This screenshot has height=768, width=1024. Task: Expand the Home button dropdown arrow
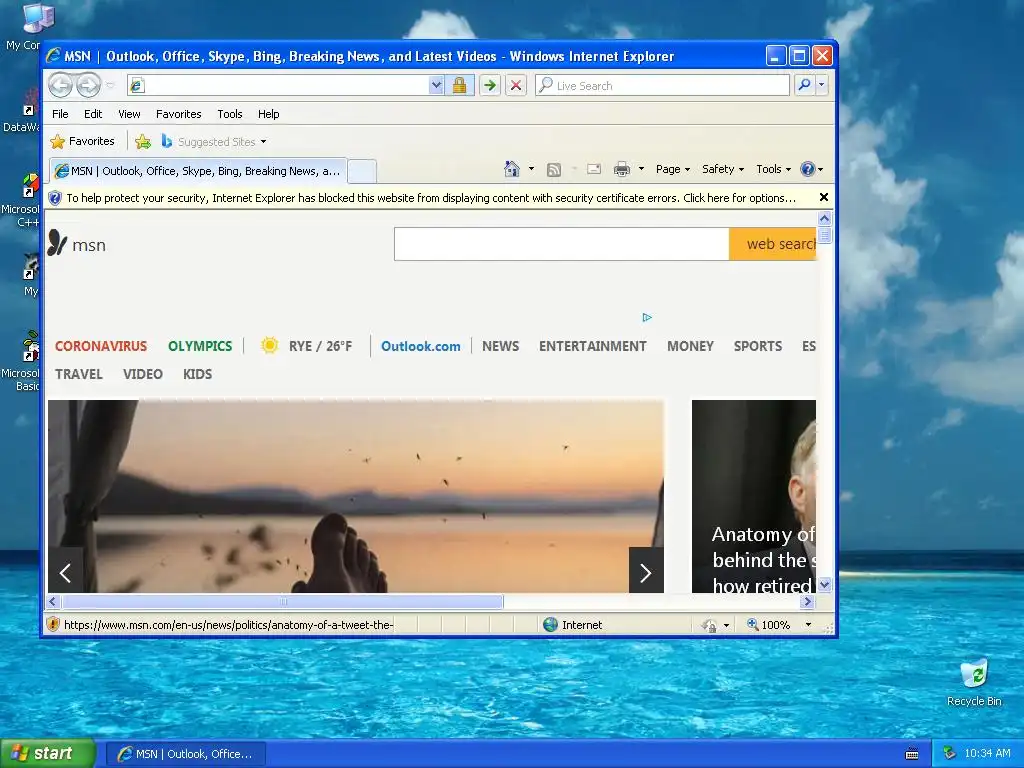pos(531,169)
